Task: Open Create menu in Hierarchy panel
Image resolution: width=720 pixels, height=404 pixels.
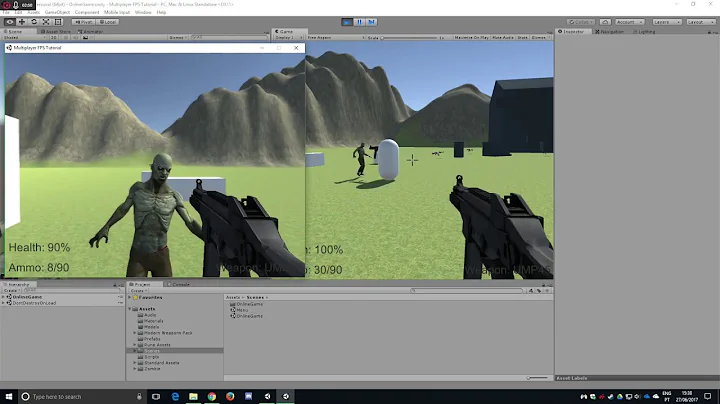Action: click(x=11, y=291)
